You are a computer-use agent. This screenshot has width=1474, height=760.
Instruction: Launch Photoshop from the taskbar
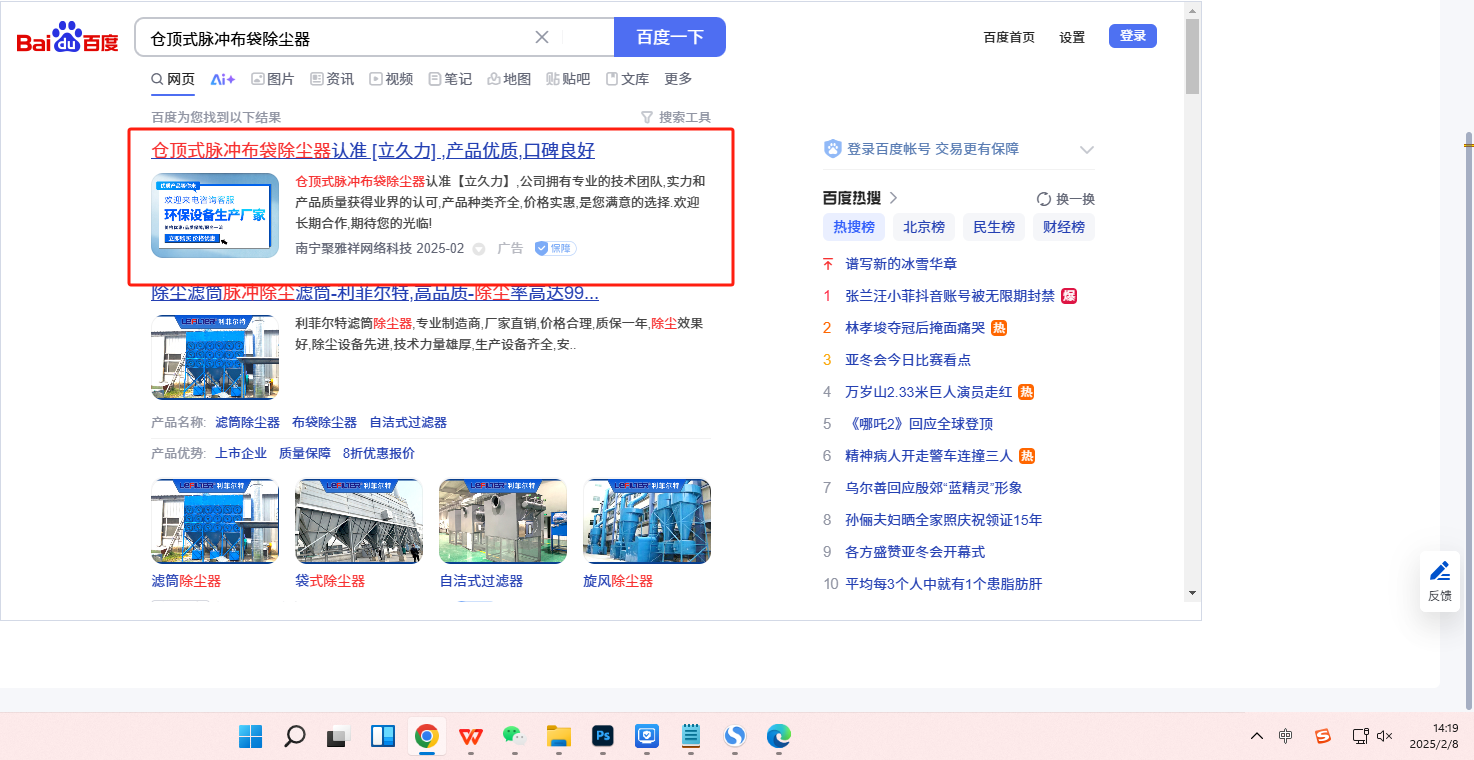(602, 737)
